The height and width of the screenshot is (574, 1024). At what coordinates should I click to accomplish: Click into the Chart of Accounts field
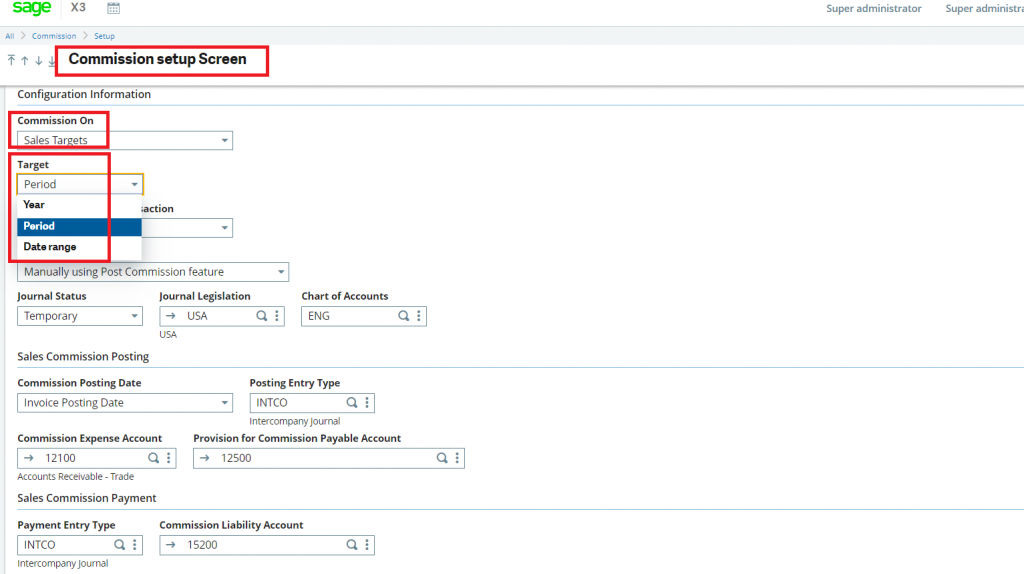pyautogui.click(x=350, y=316)
